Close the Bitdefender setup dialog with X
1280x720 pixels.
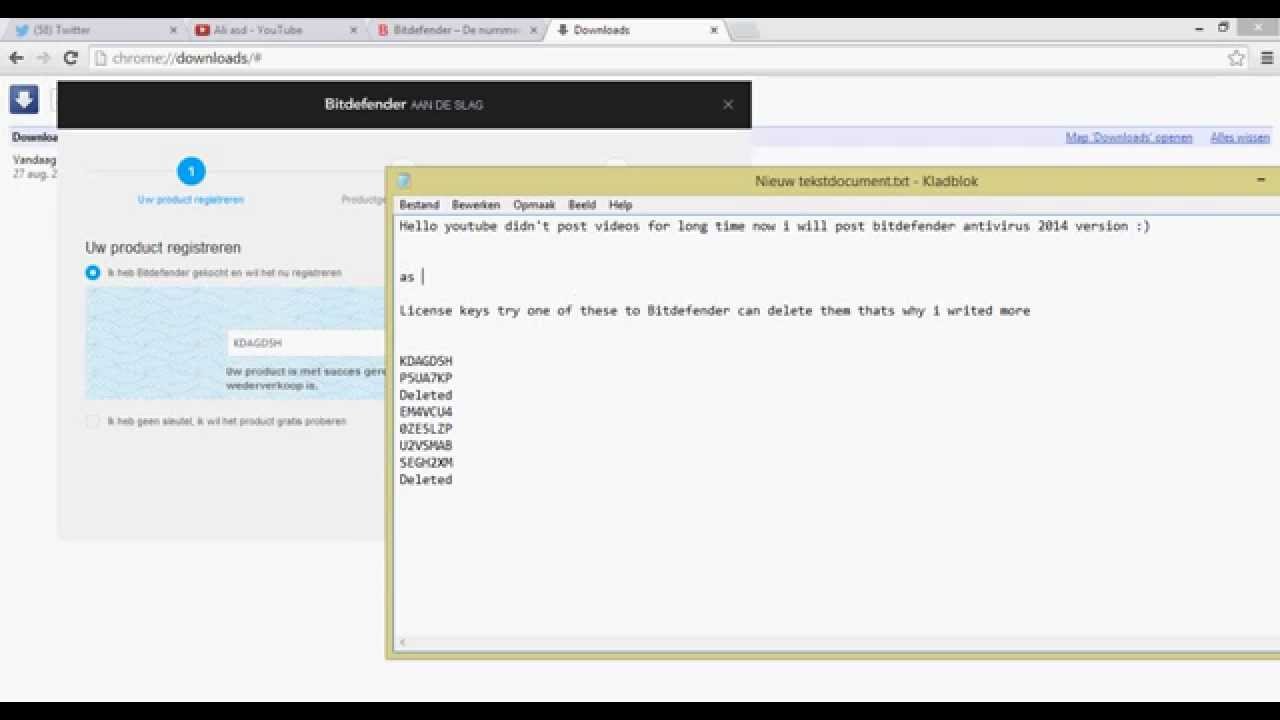[728, 104]
